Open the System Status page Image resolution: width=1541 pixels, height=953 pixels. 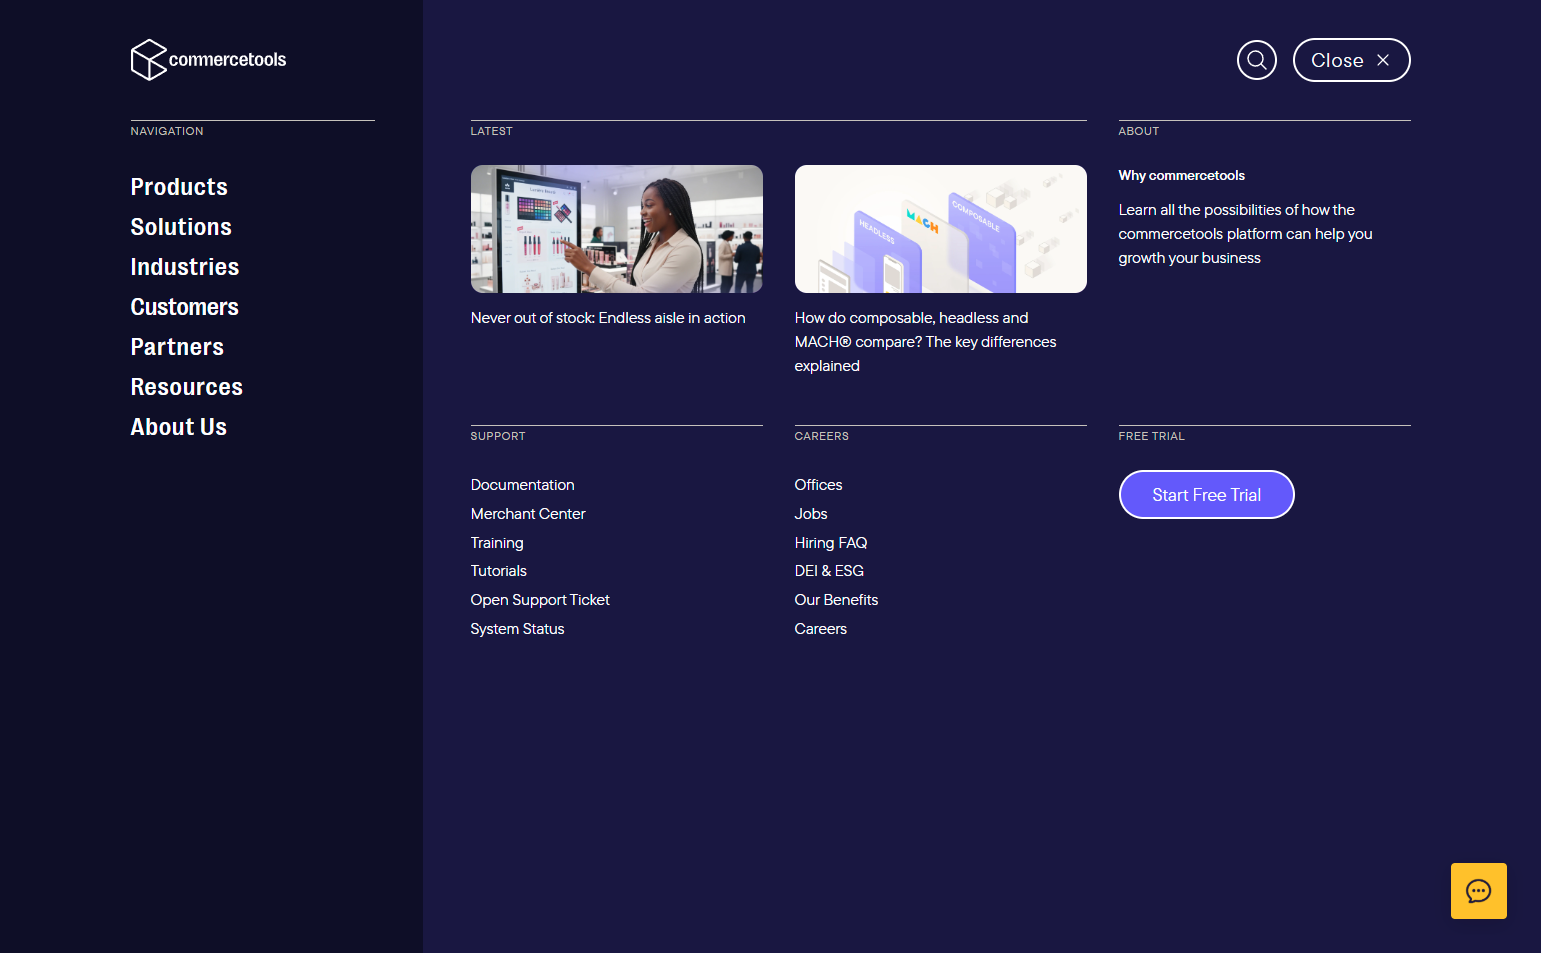[x=517, y=628]
